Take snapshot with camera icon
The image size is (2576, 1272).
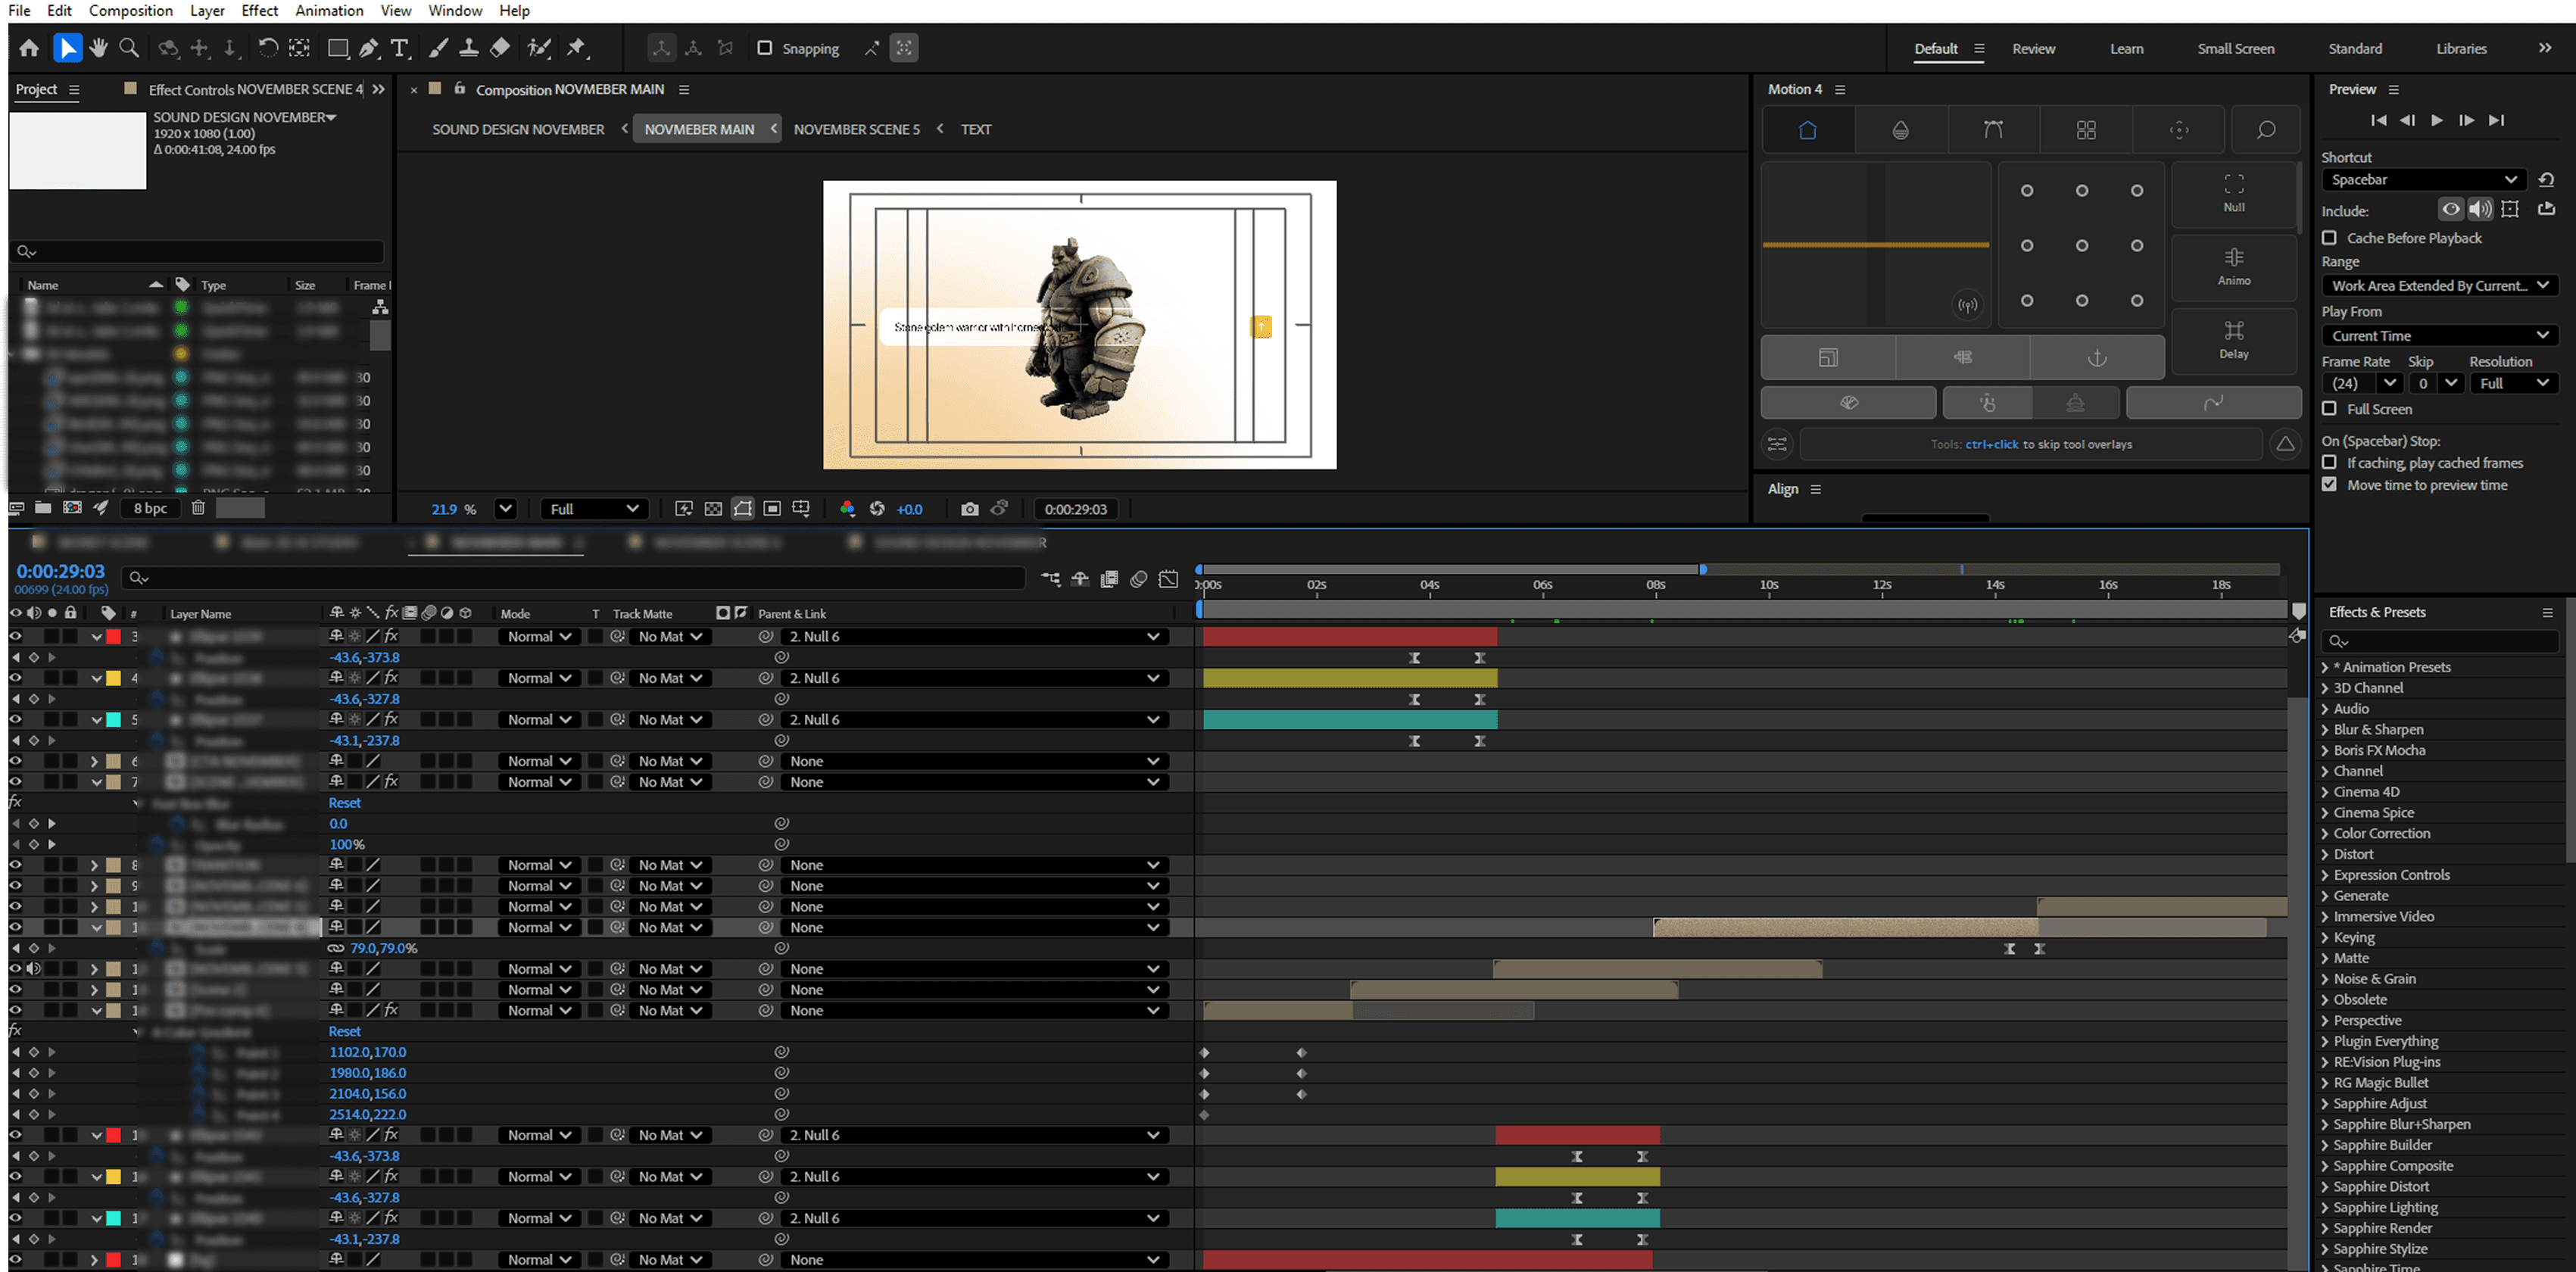969,509
